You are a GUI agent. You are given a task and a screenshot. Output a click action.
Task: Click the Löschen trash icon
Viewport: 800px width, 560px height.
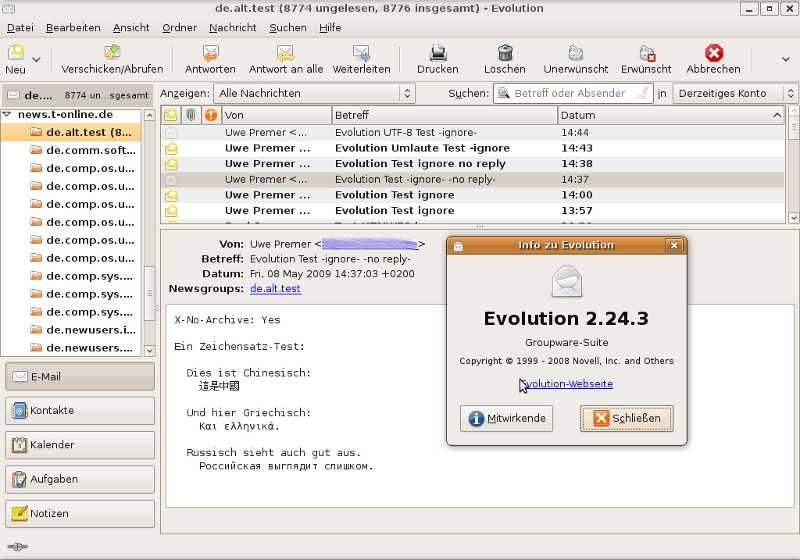[x=505, y=53]
